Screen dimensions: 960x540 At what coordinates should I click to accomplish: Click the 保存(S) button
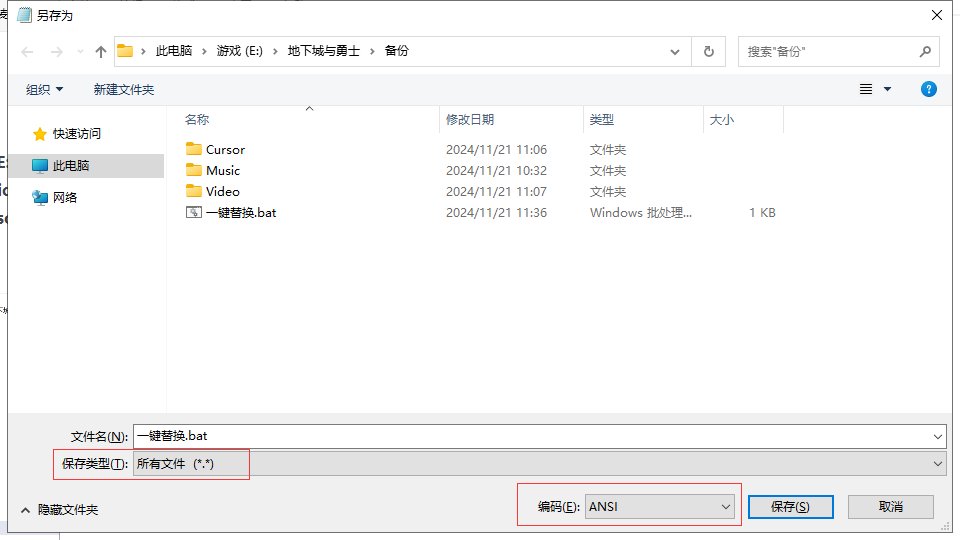(790, 506)
